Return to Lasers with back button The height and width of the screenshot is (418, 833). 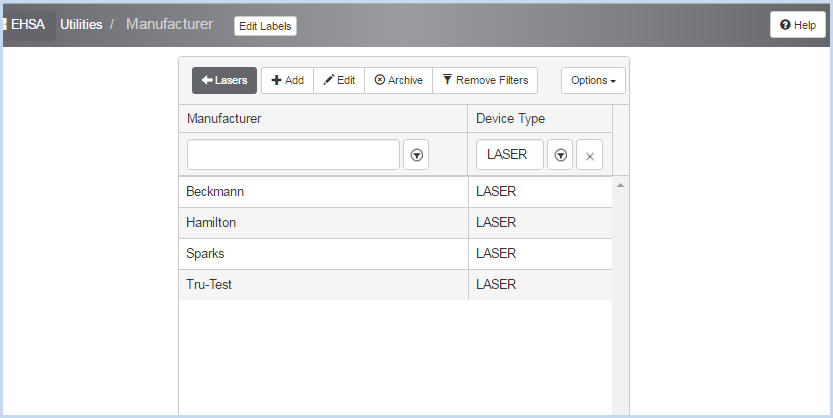pyautogui.click(x=224, y=80)
